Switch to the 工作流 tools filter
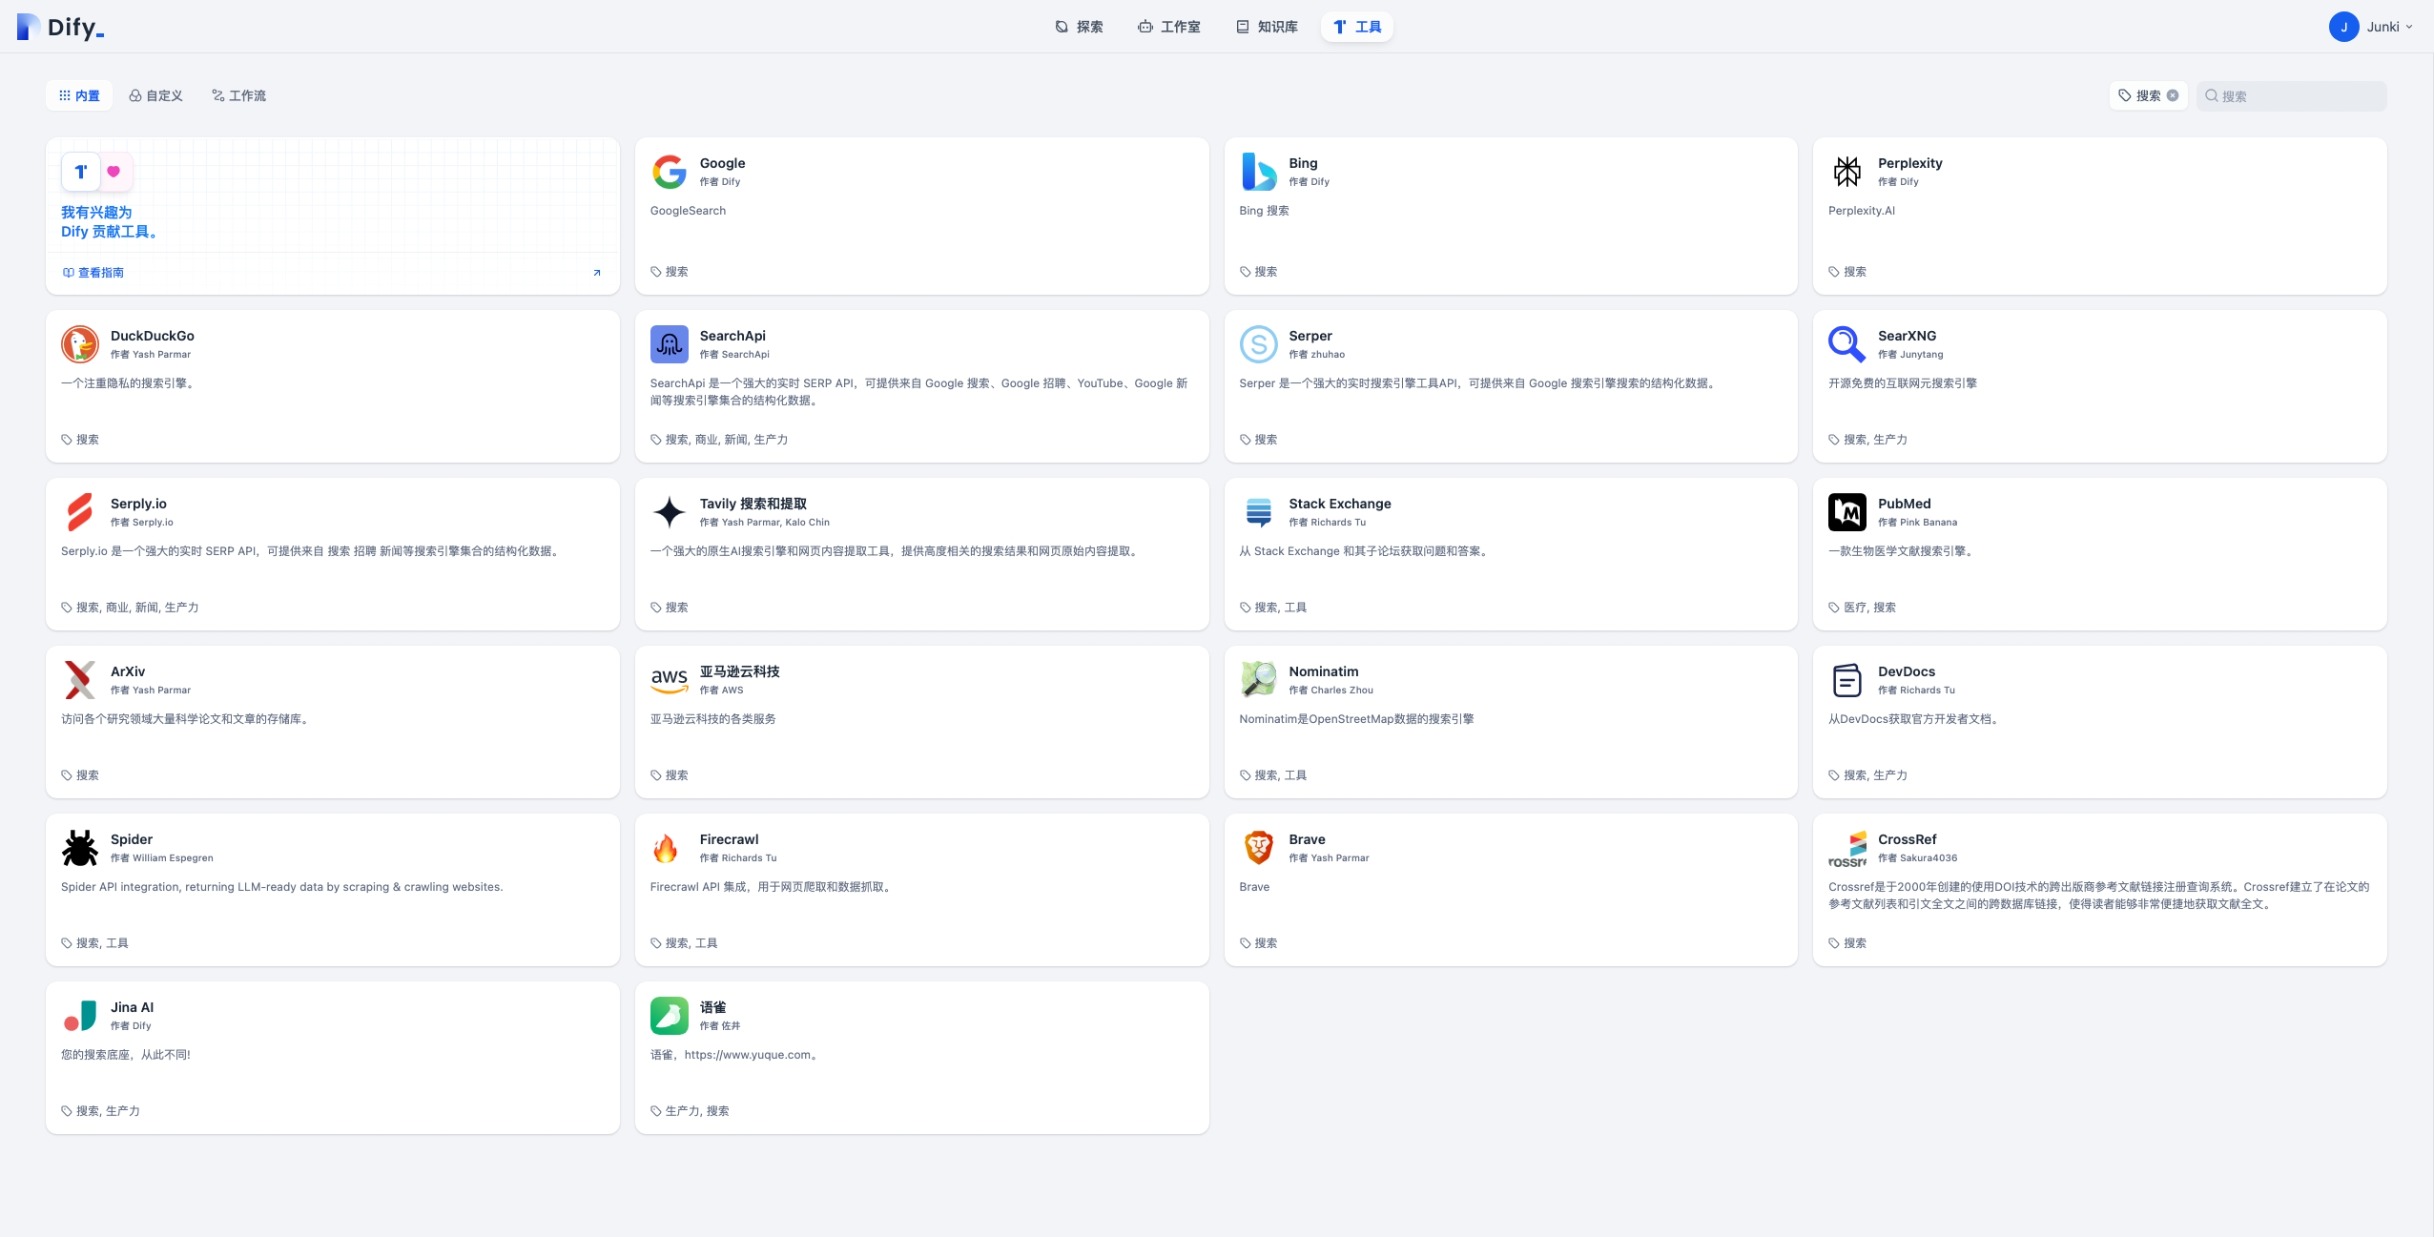This screenshot has width=2434, height=1237. 239,95
